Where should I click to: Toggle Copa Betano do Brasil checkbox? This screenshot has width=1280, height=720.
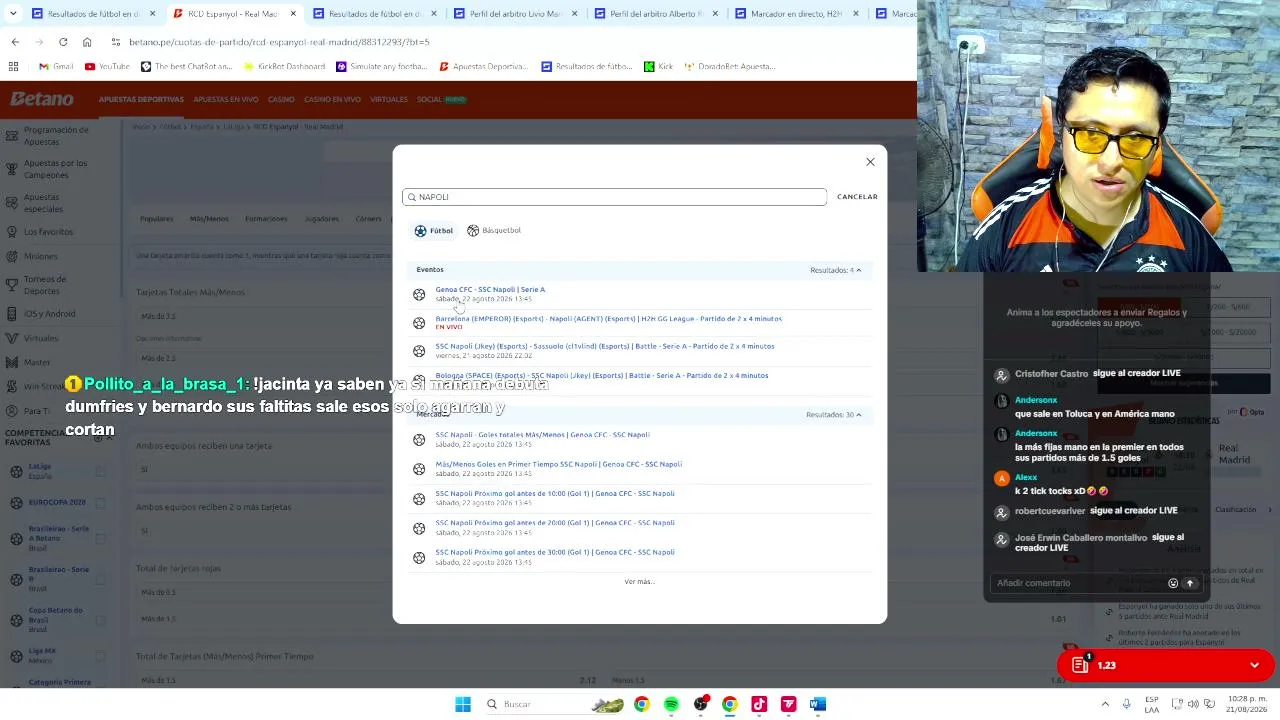pos(100,619)
